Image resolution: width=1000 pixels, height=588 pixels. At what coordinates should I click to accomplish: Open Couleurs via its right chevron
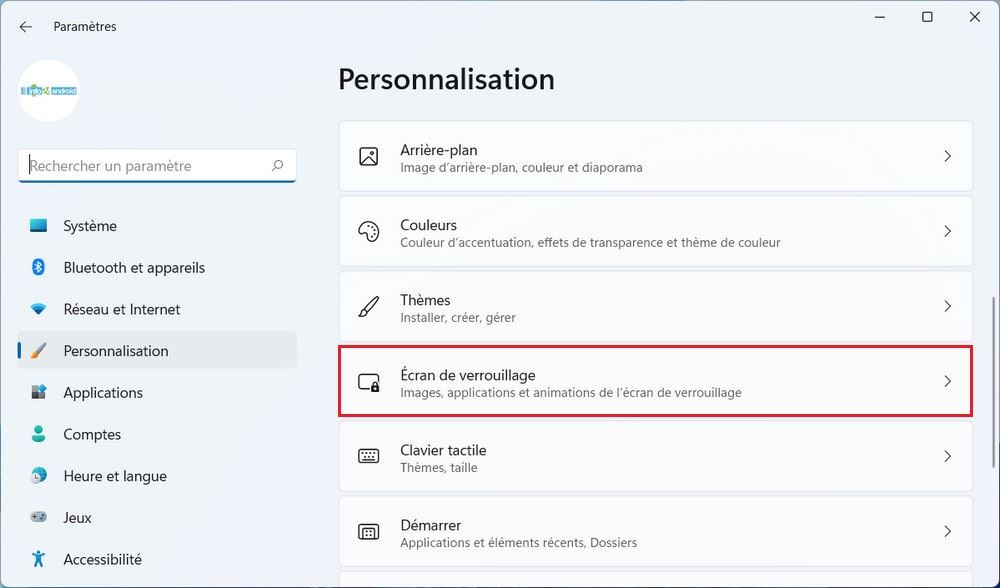pyautogui.click(x=947, y=232)
